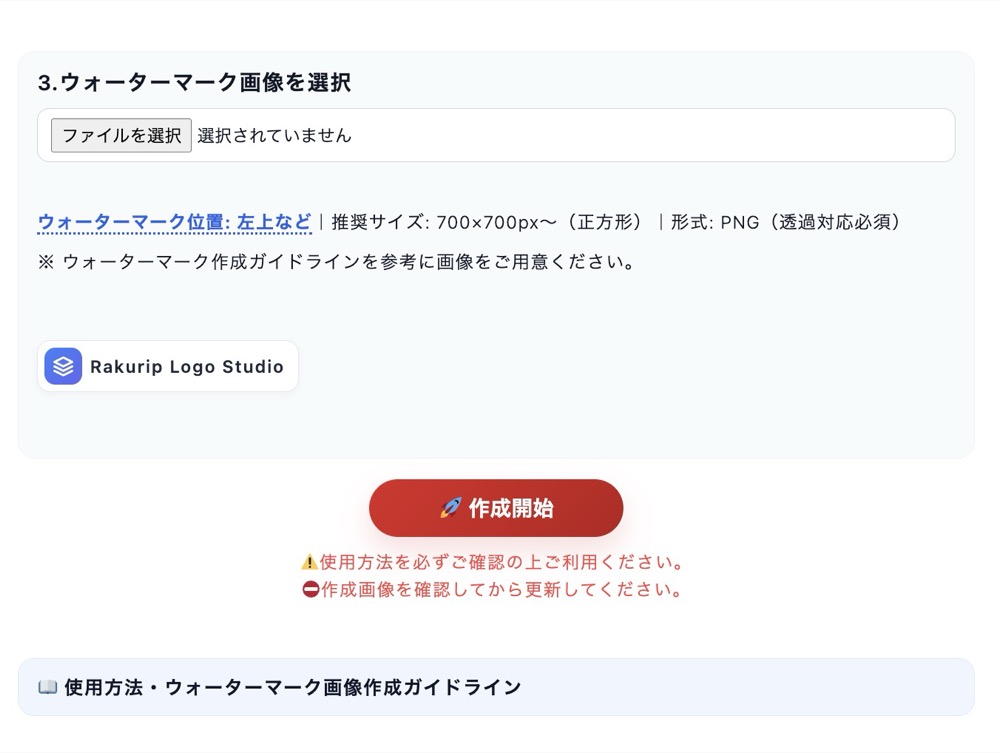Open the ウォーターマーク位置: 左上など link
Image resolution: width=1000 pixels, height=753 pixels.
point(174,222)
